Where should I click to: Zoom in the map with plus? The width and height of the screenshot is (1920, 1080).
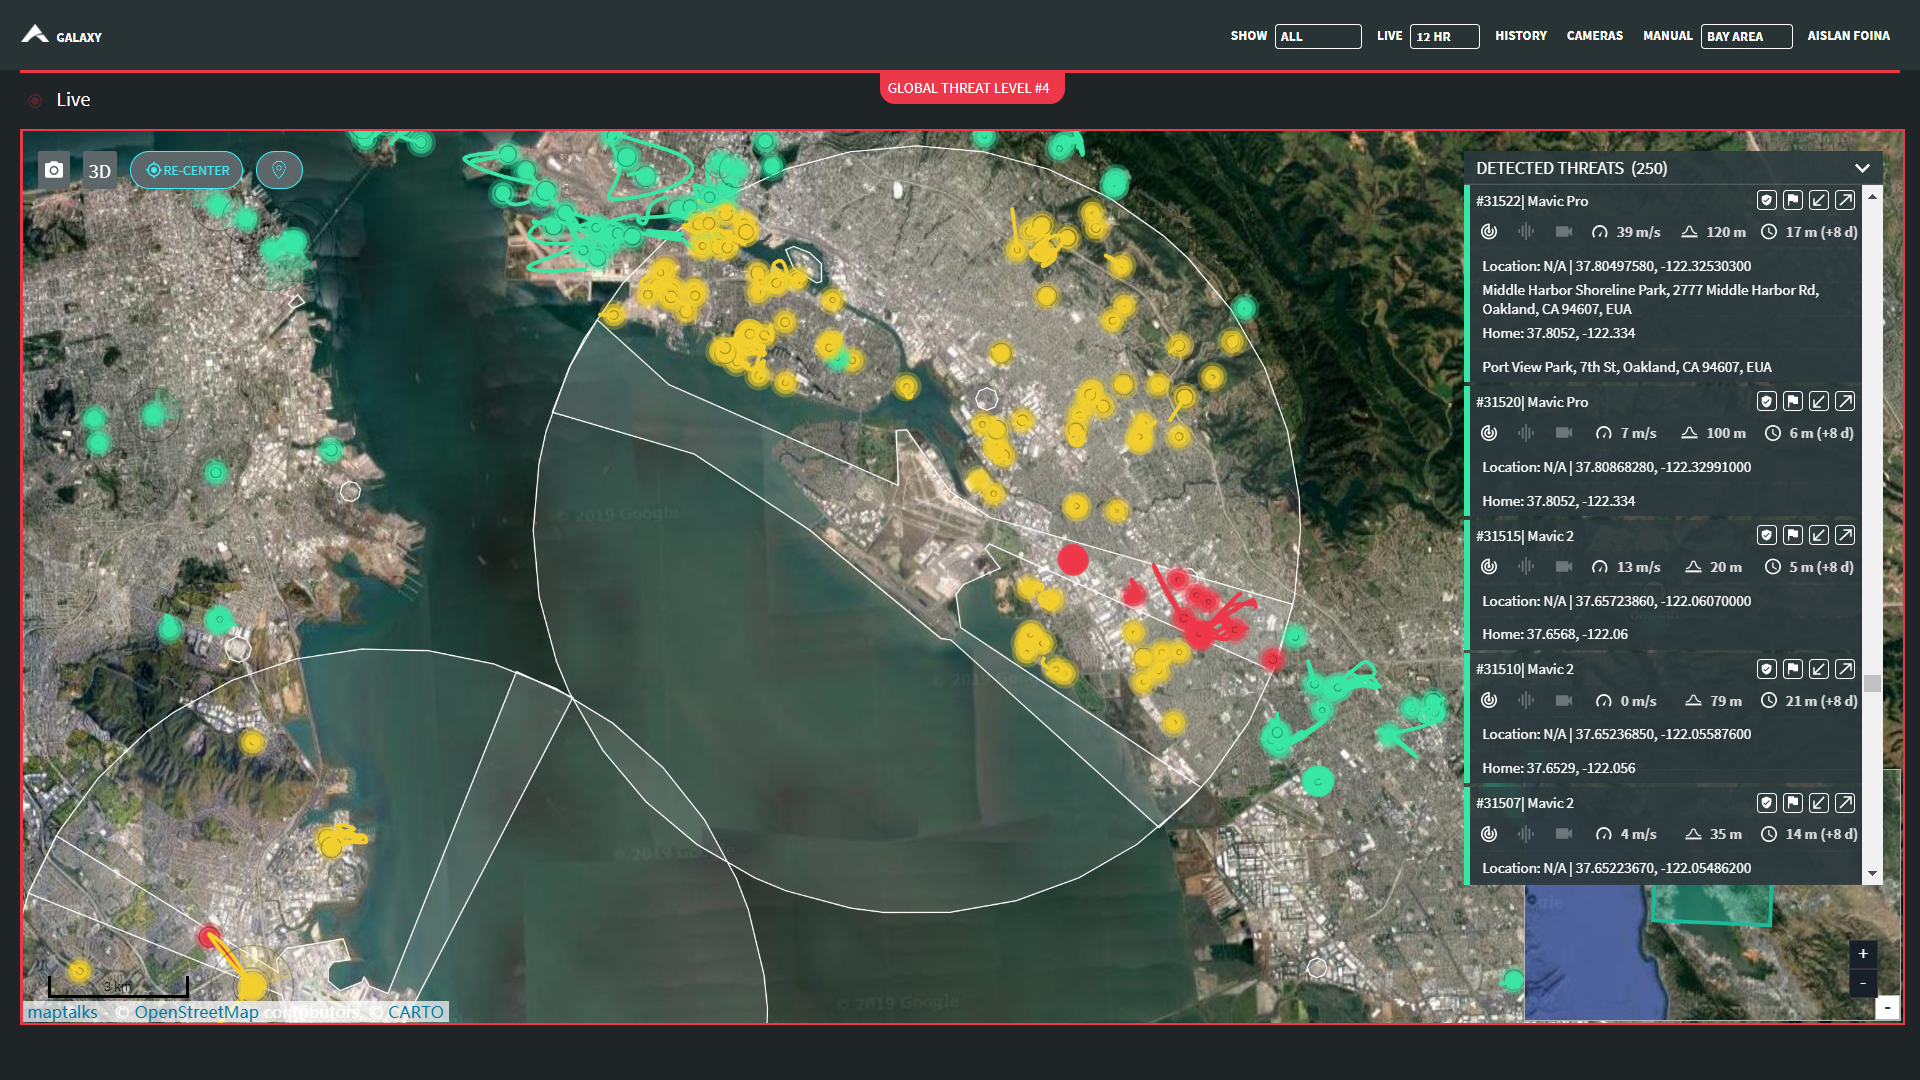(x=1863, y=954)
